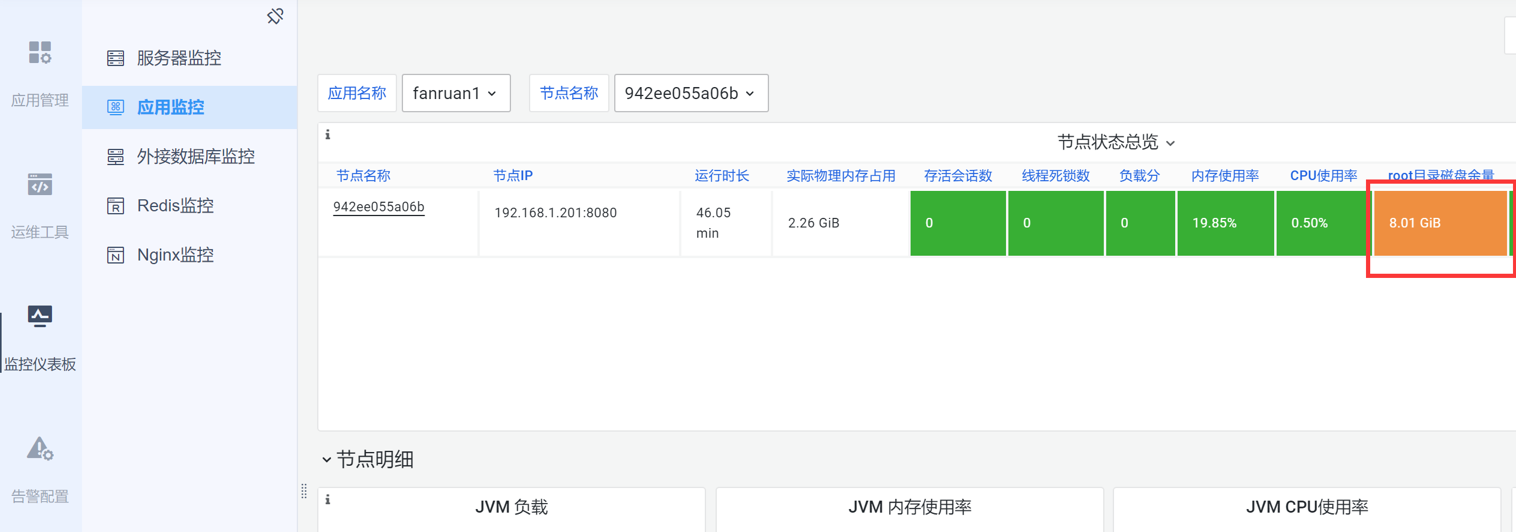Sort by 存活会话数 column header
This screenshot has width=1516, height=532.
958,175
